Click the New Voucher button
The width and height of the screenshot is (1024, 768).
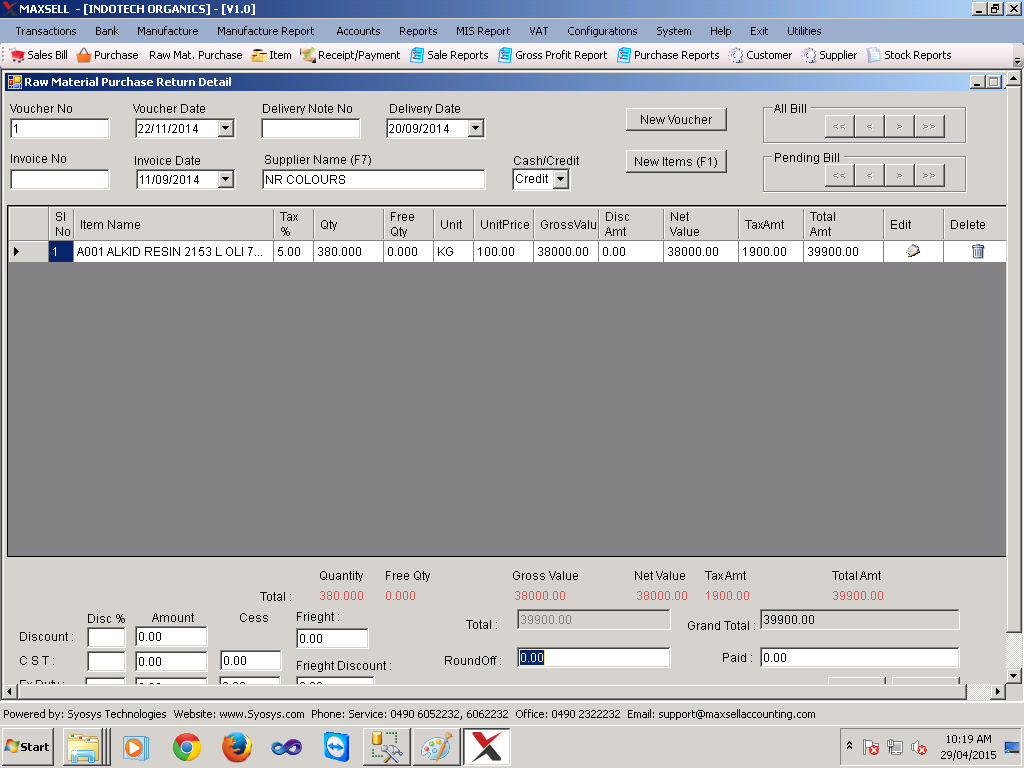coord(676,120)
